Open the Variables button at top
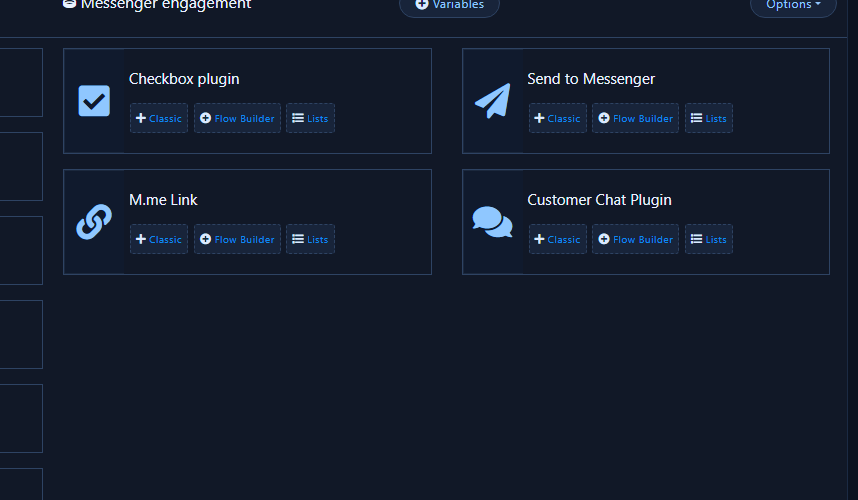 pos(449,5)
